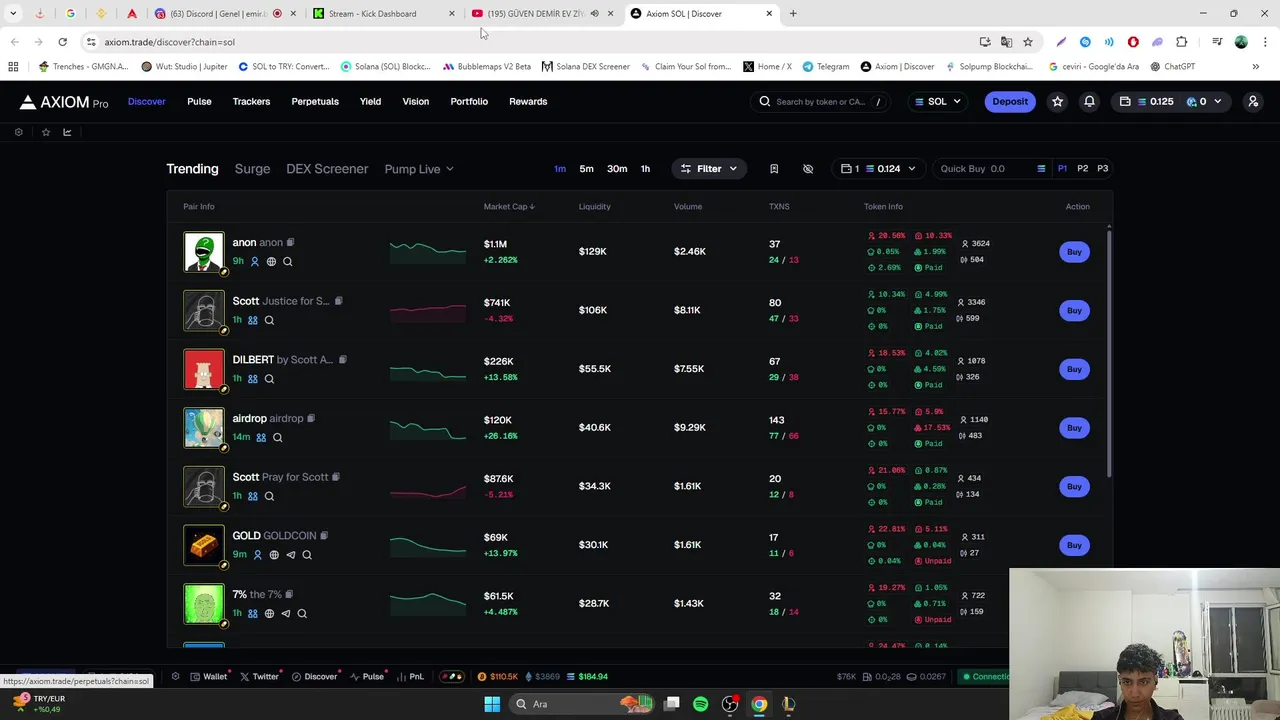This screenshot has width=1280, height=720.
Task: Show more bookmarks with the chevron
Action: pyautogui.click(x=1256, y=67)
